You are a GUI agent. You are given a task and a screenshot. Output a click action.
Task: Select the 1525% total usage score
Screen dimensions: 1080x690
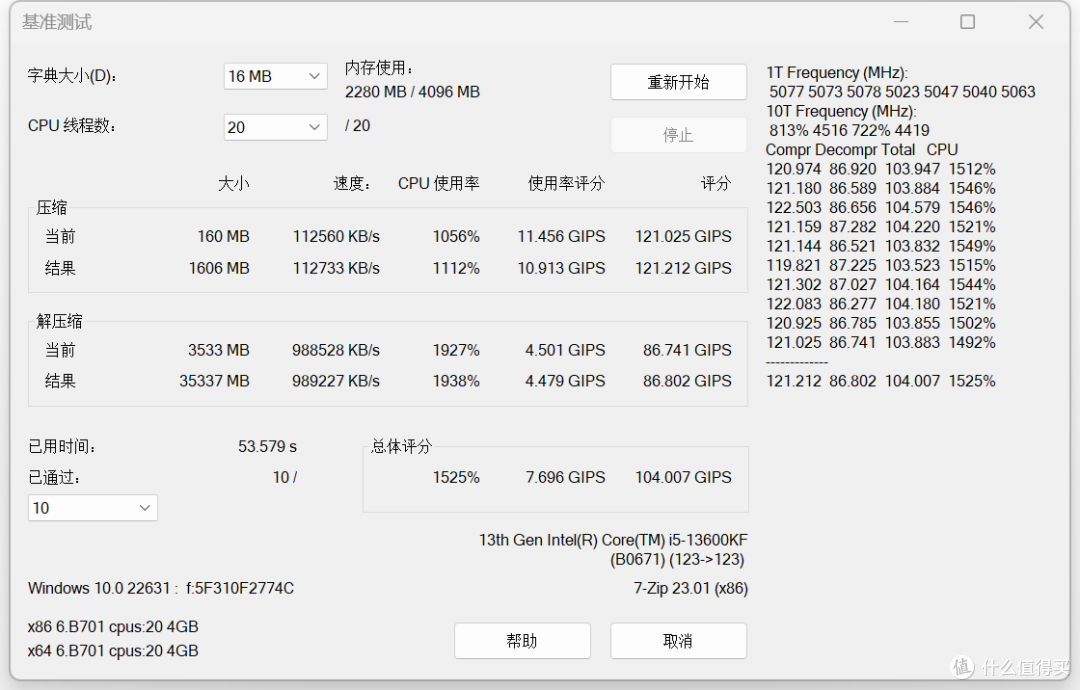tap(457, 477)
